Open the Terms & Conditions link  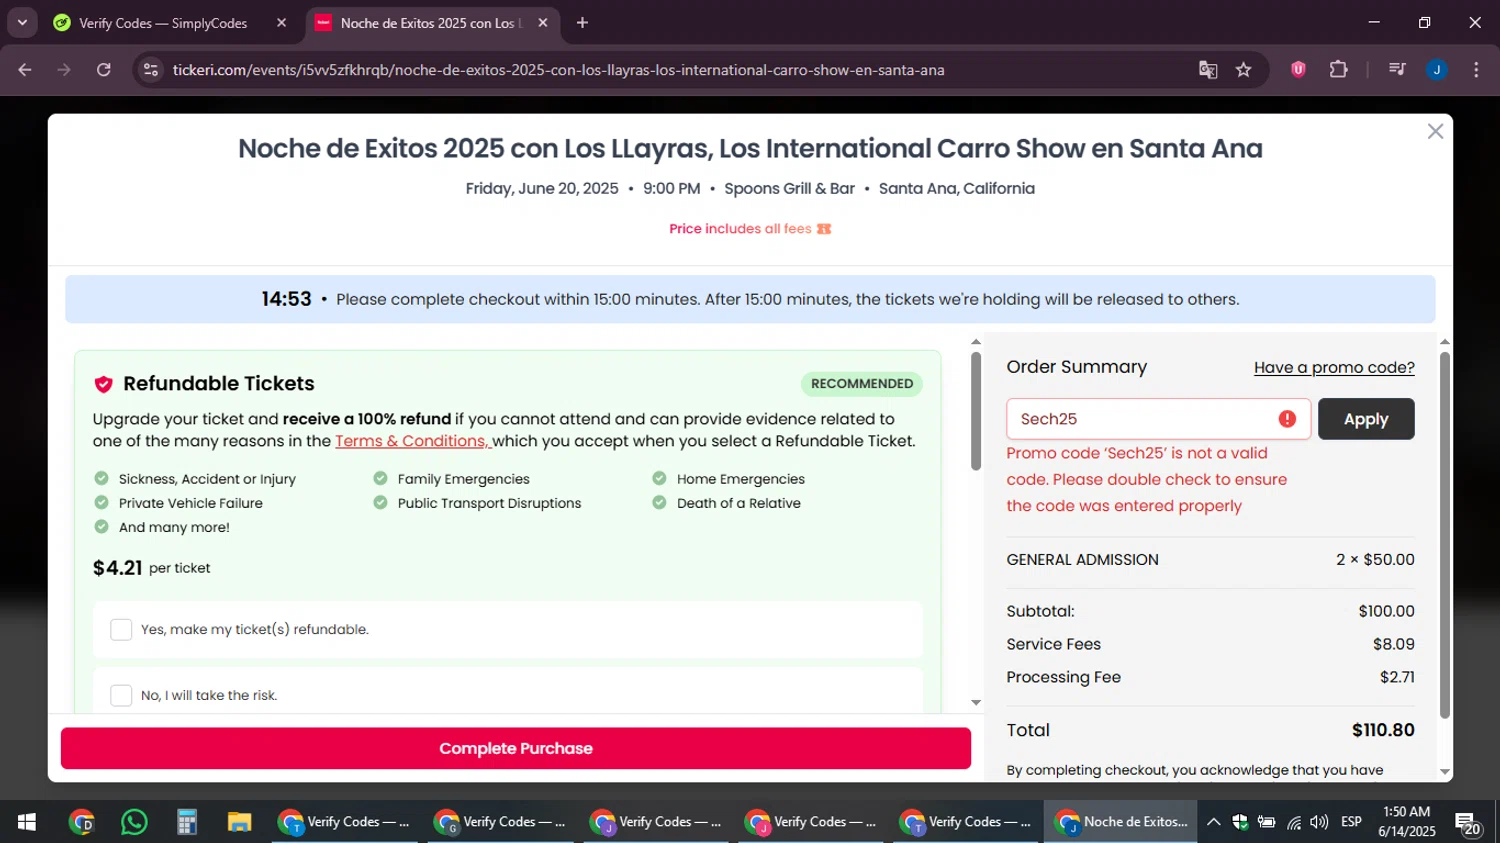click(x=412, y=441)
